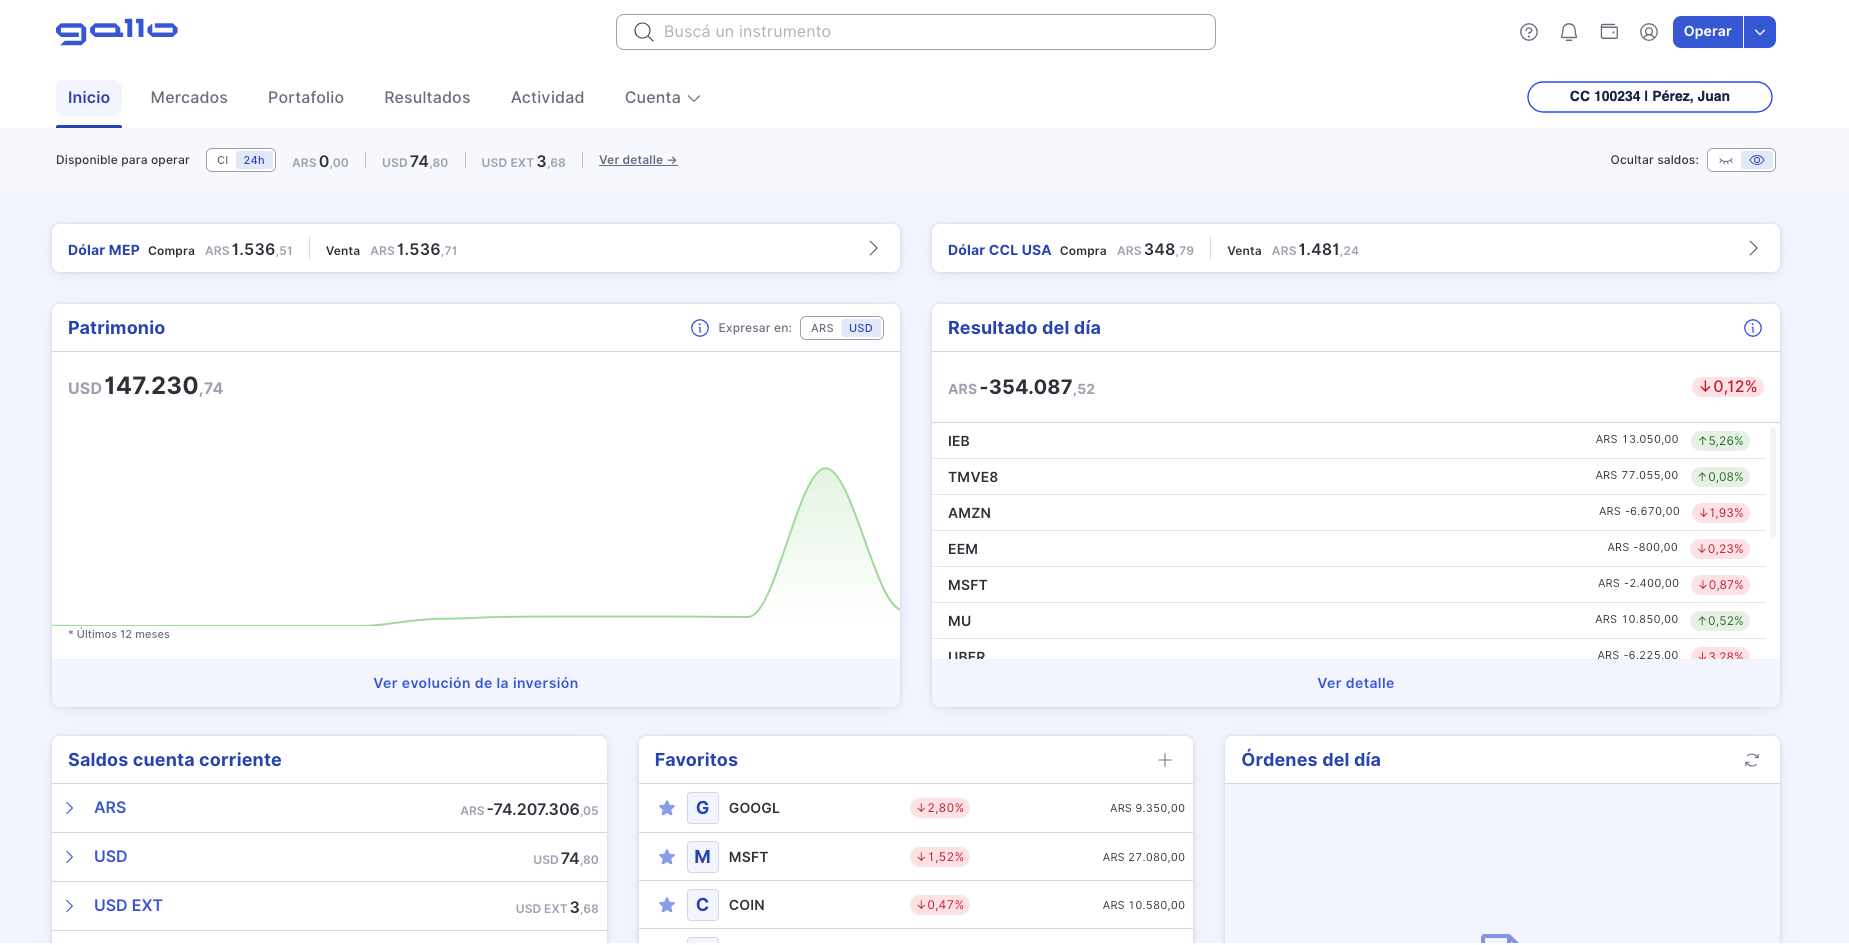
Task: Select CI settlement option
Action: coord(222,160)
